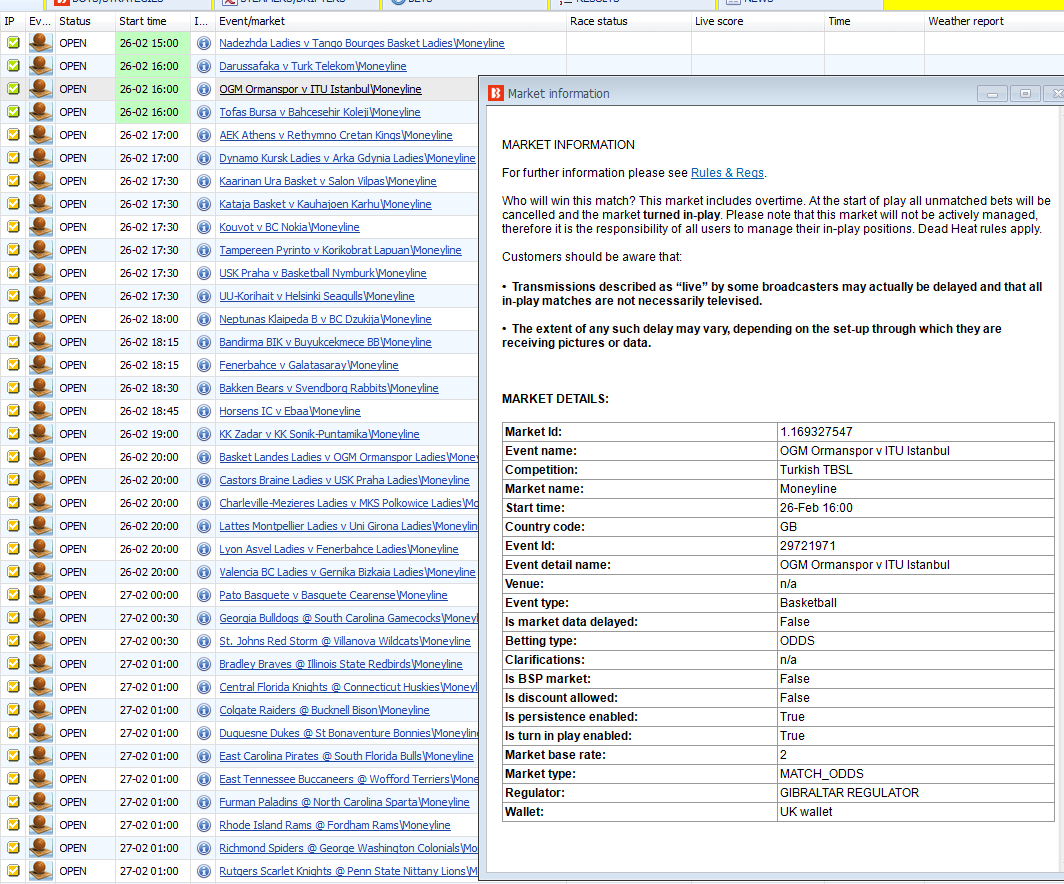Show market info for Fenerbahce v Galatasaray via icon
The width and height of the screenshot is (1064, 884).
pyautogui.click(x=204, y=366)
